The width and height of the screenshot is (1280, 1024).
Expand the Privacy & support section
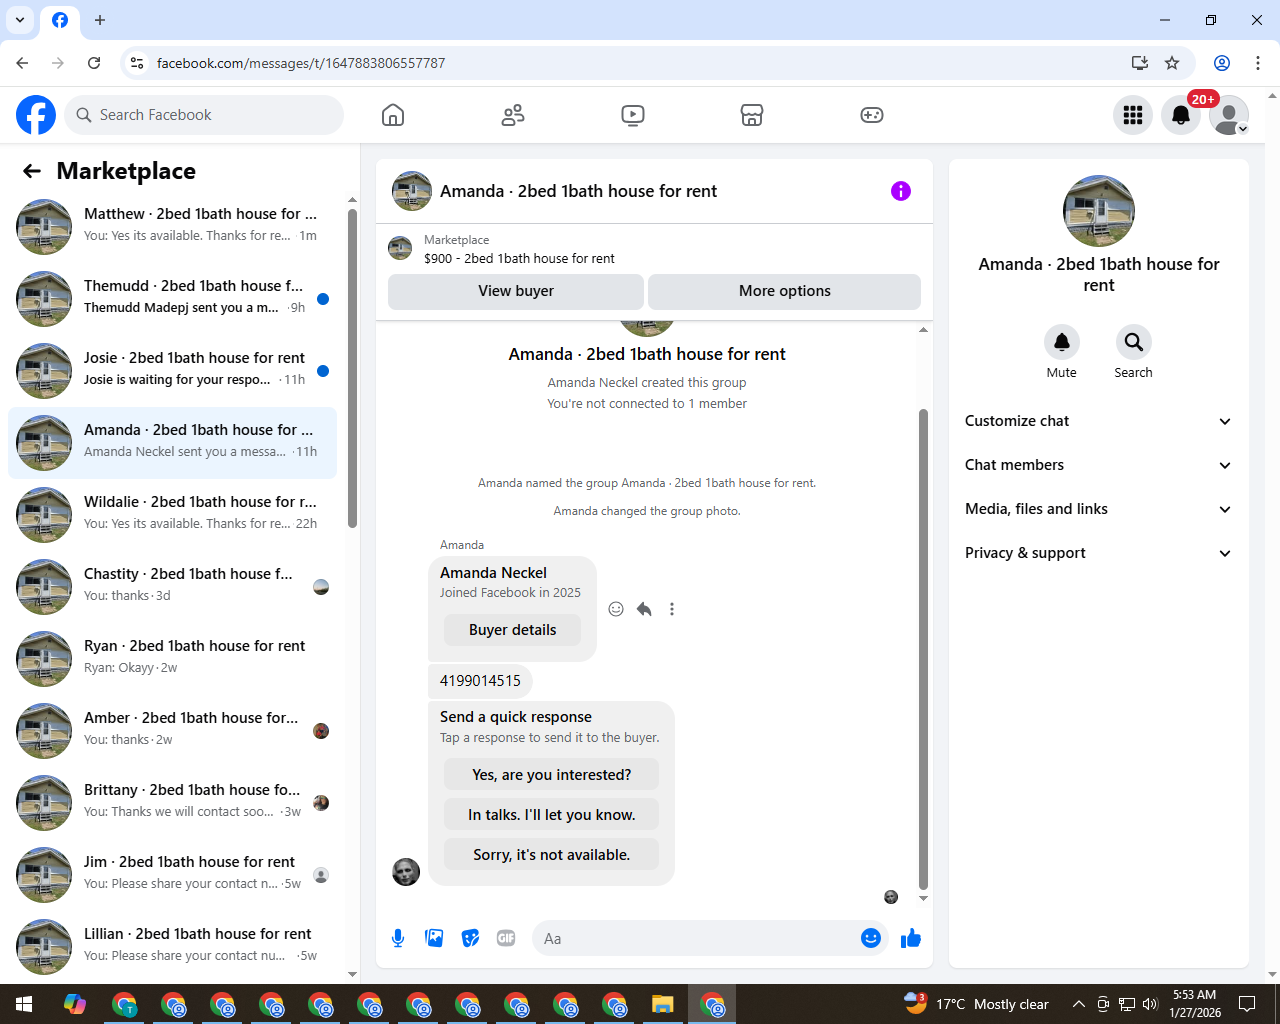pos(1098,553)
